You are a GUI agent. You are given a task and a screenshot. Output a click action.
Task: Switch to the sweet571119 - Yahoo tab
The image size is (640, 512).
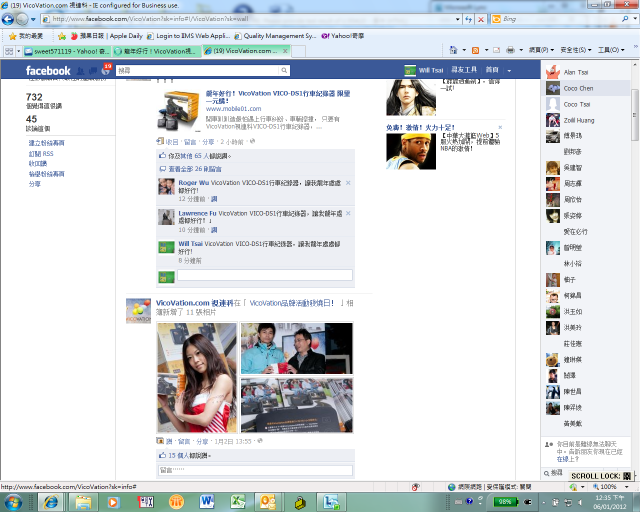67,51
